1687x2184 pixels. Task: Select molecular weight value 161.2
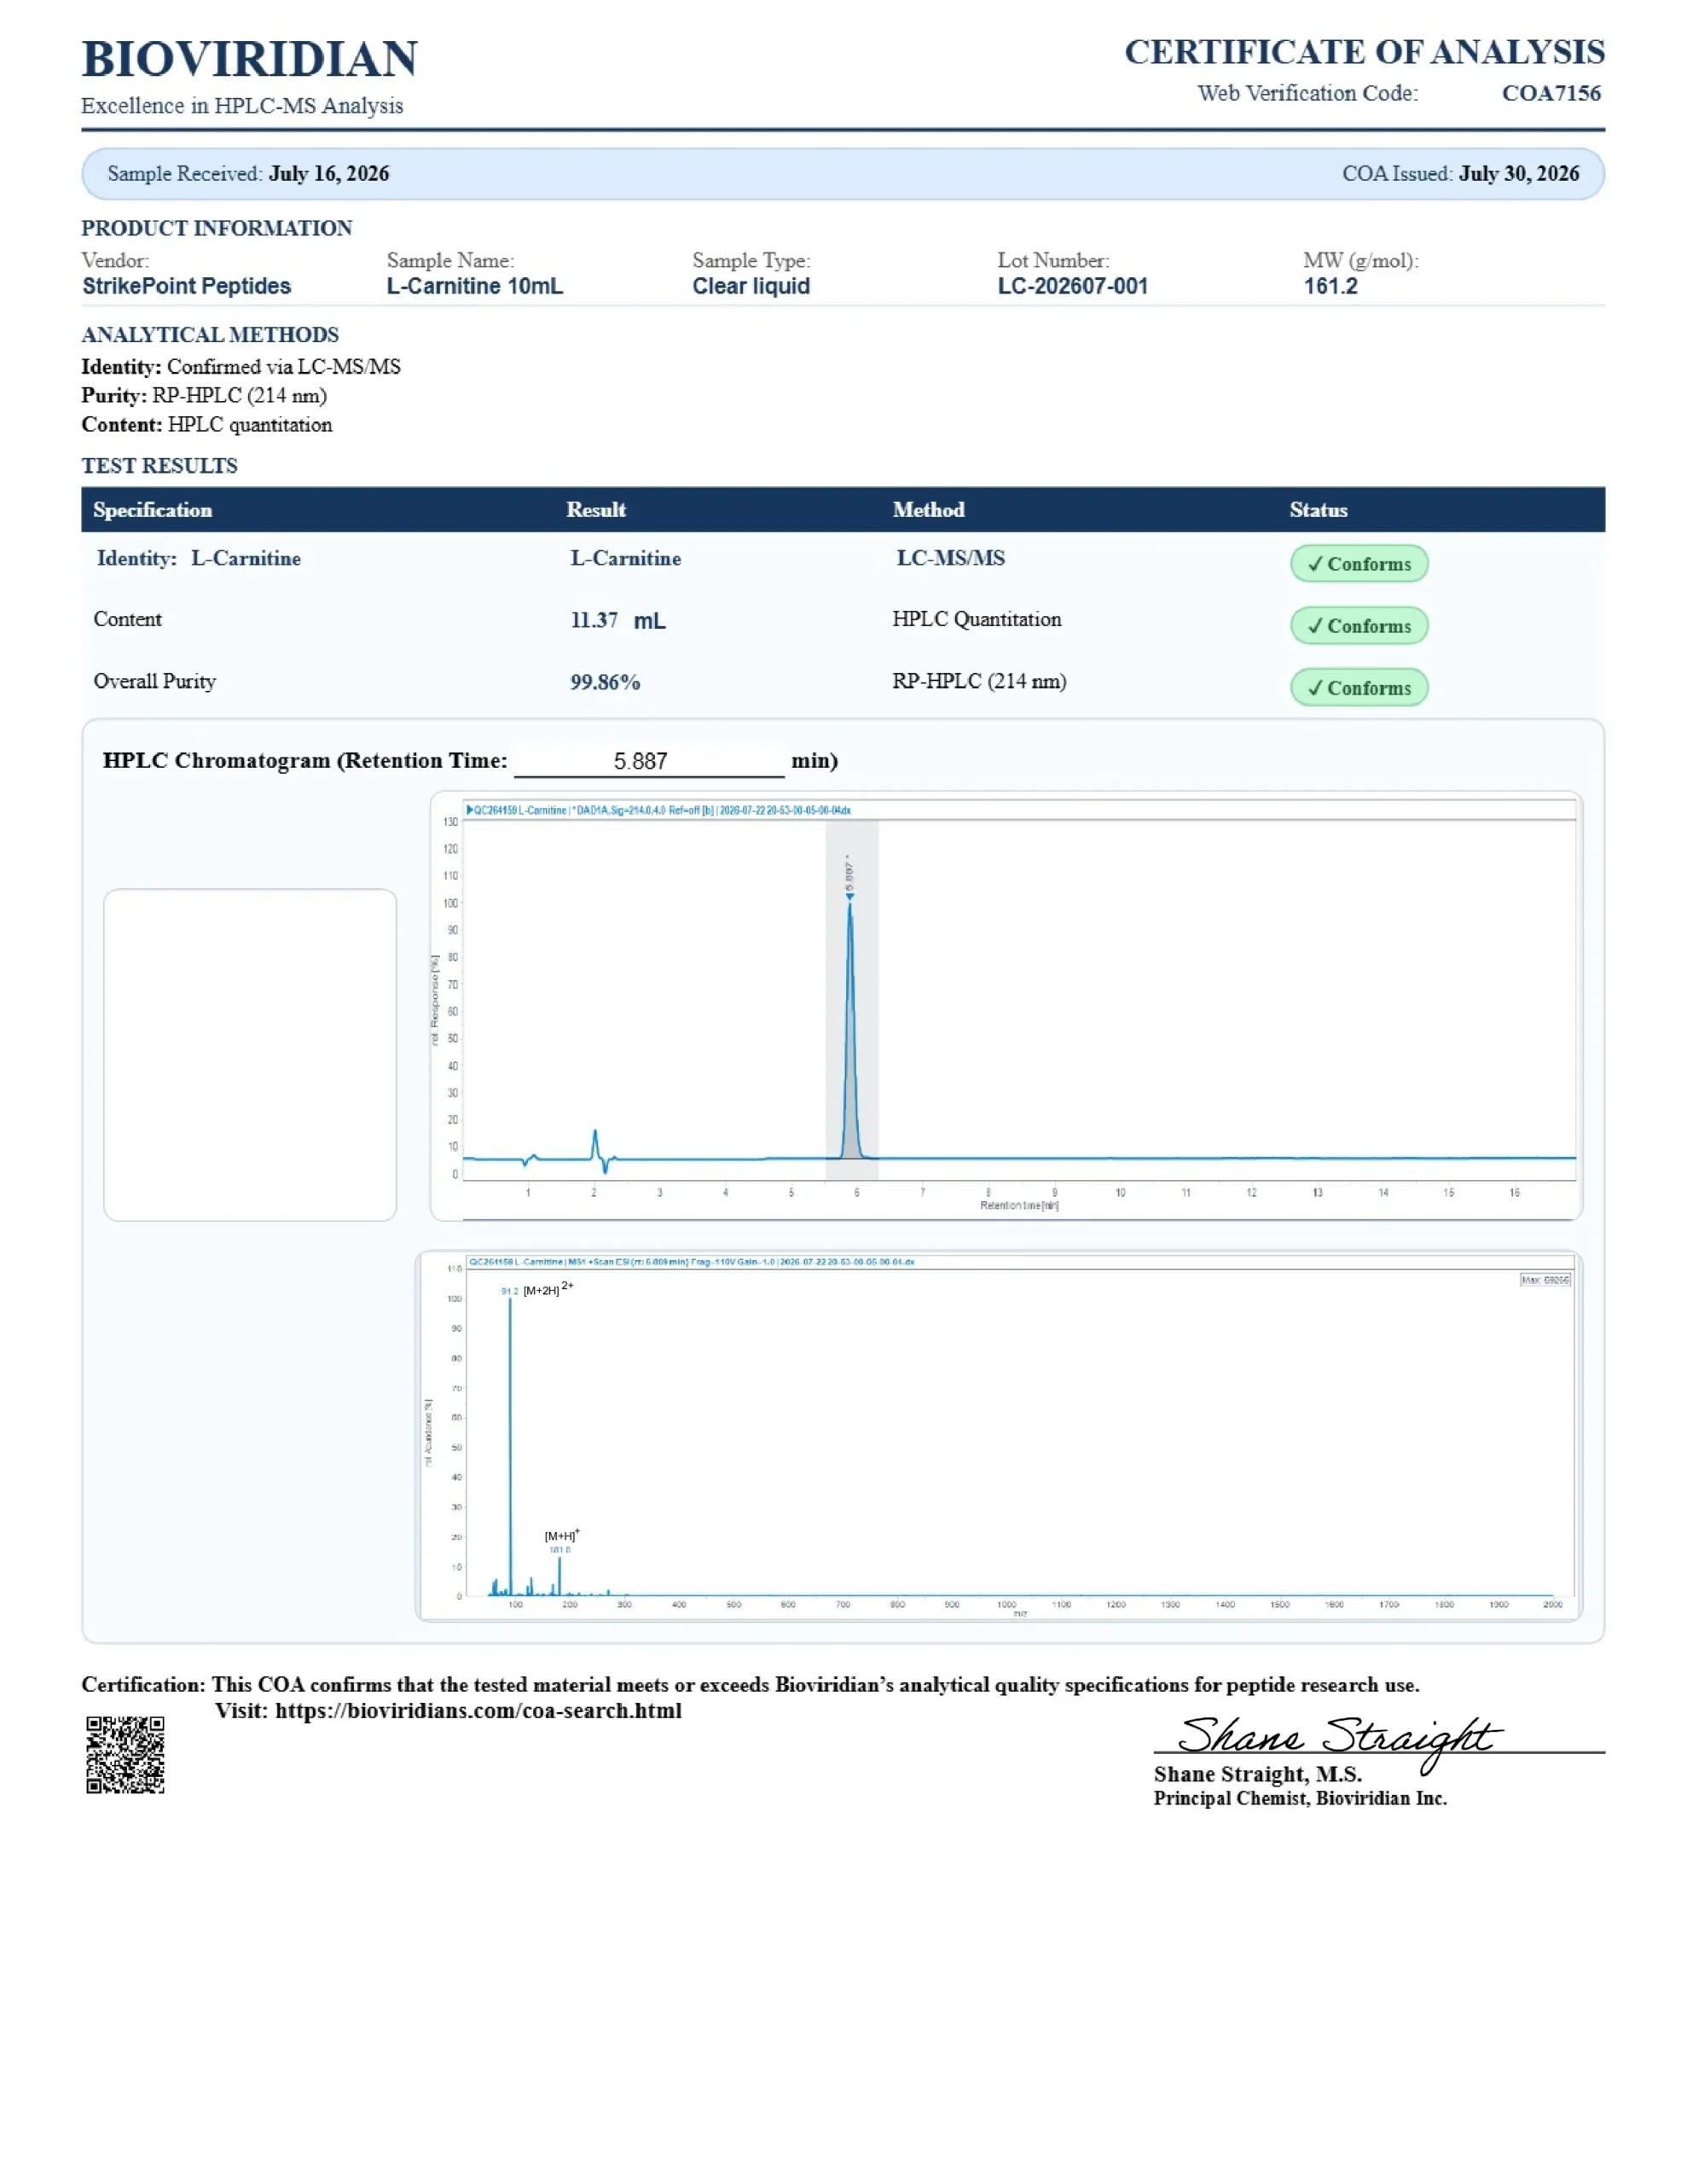[1330, 286]
